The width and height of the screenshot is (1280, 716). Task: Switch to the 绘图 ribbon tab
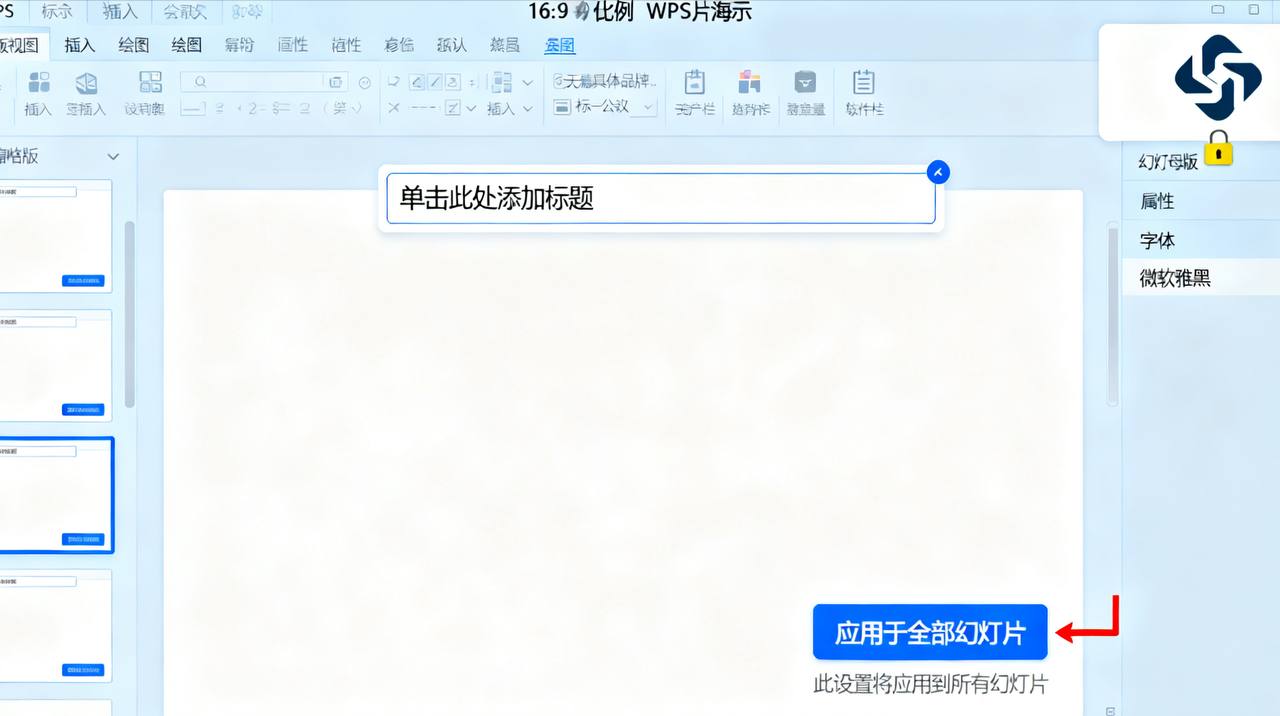coord(132,45)
